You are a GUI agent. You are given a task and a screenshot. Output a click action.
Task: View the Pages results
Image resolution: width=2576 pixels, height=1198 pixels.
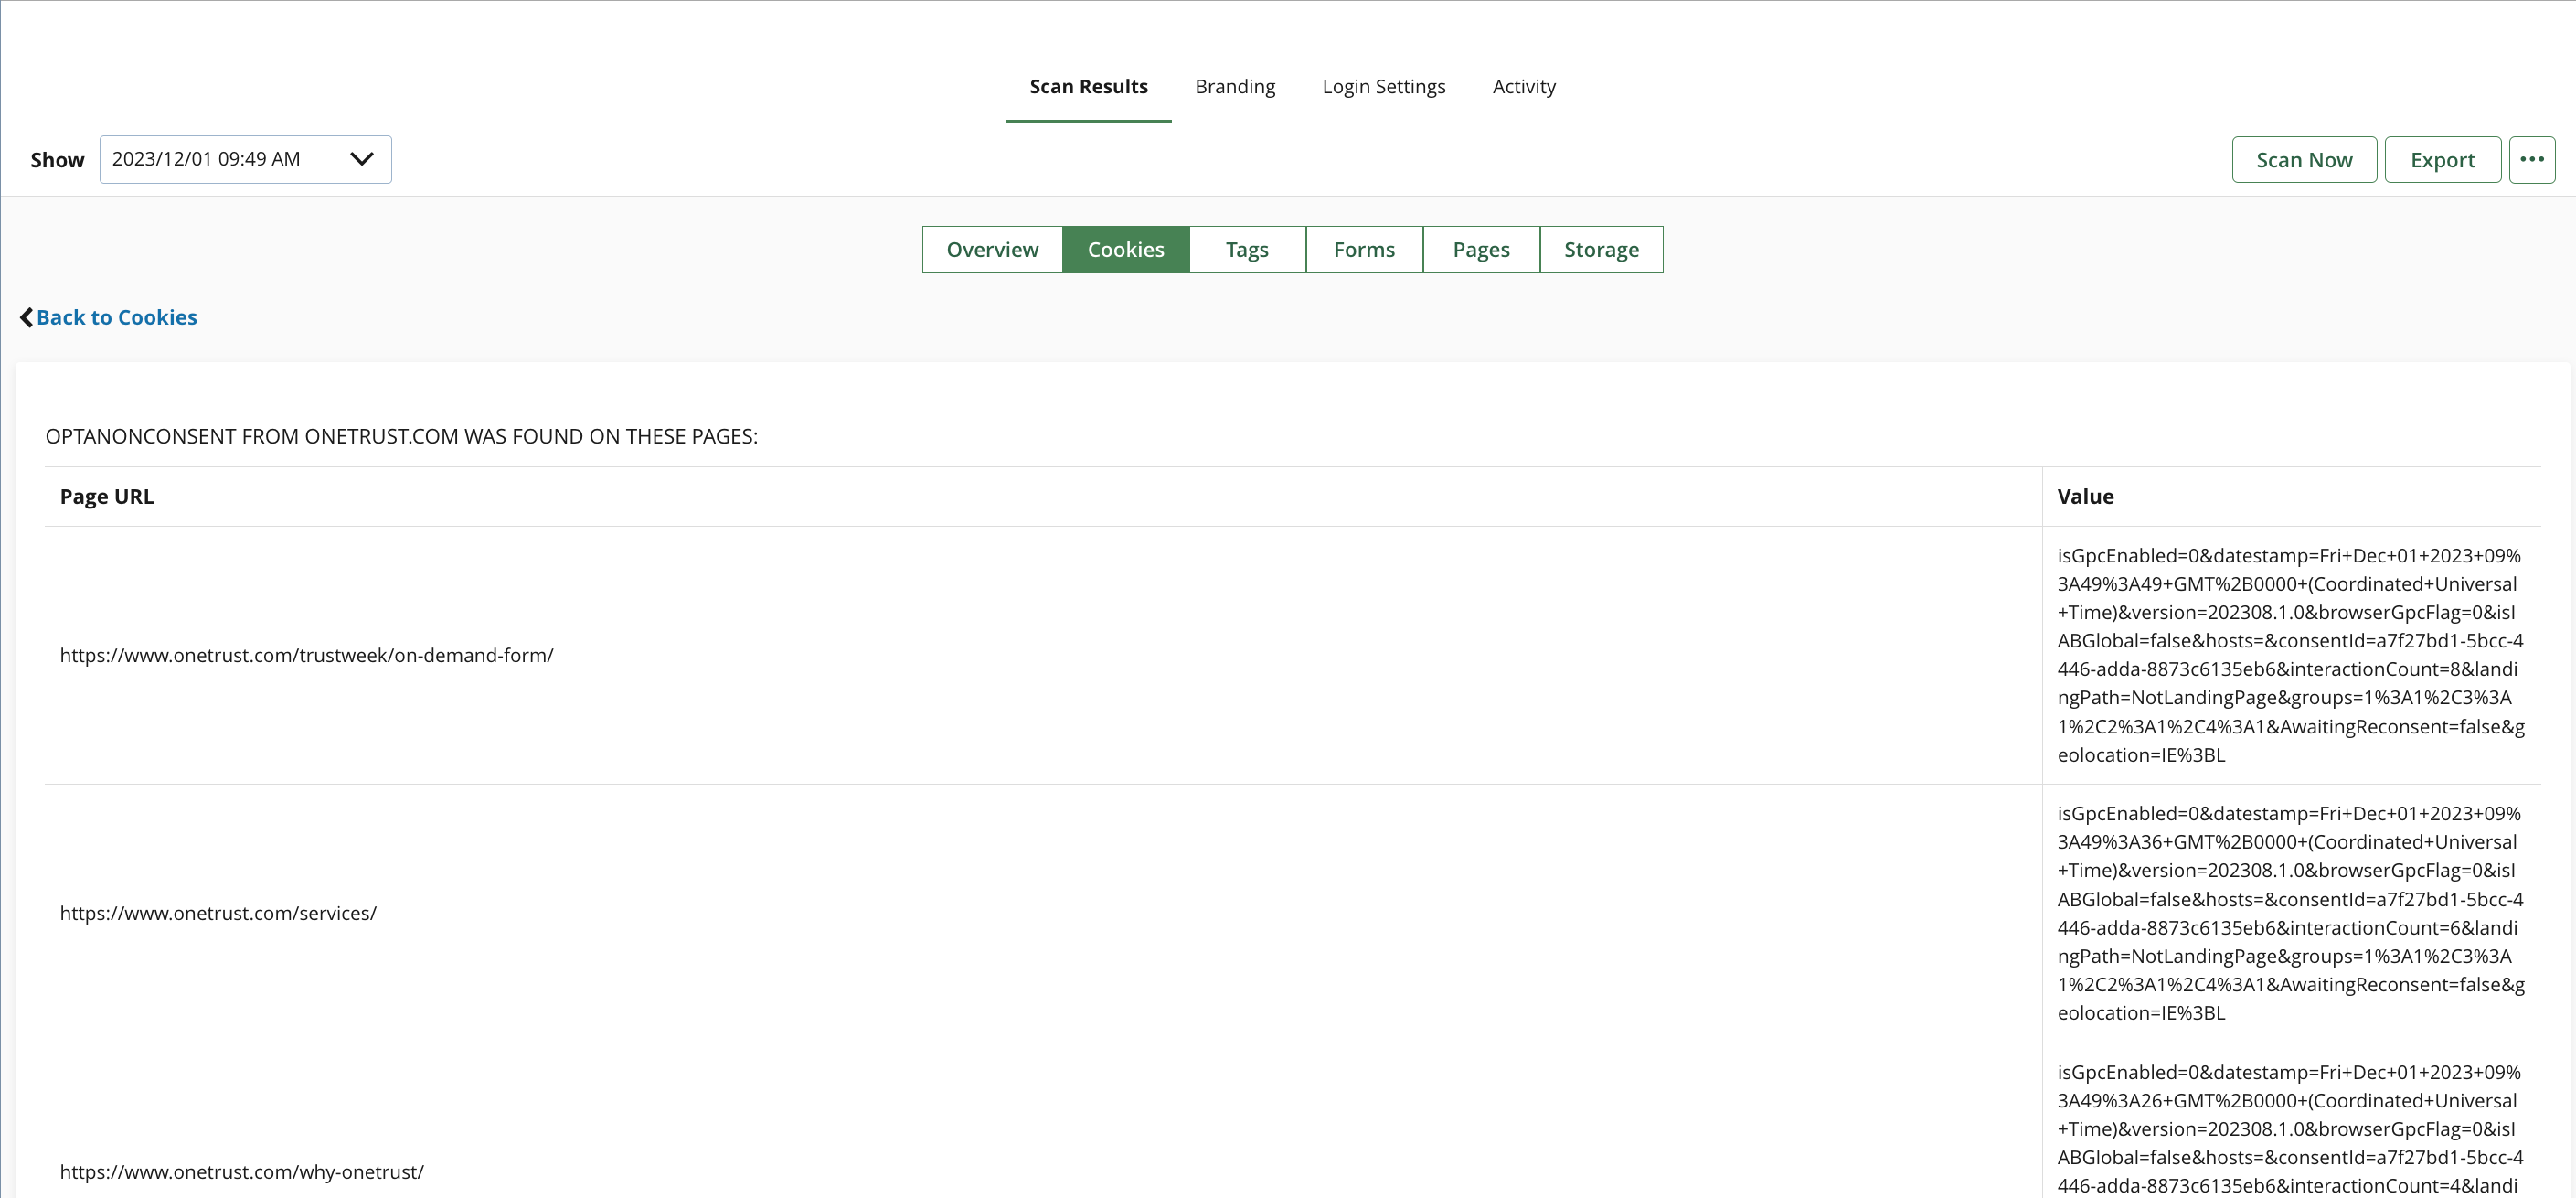pyautogui.click(x=1480, y=249)
